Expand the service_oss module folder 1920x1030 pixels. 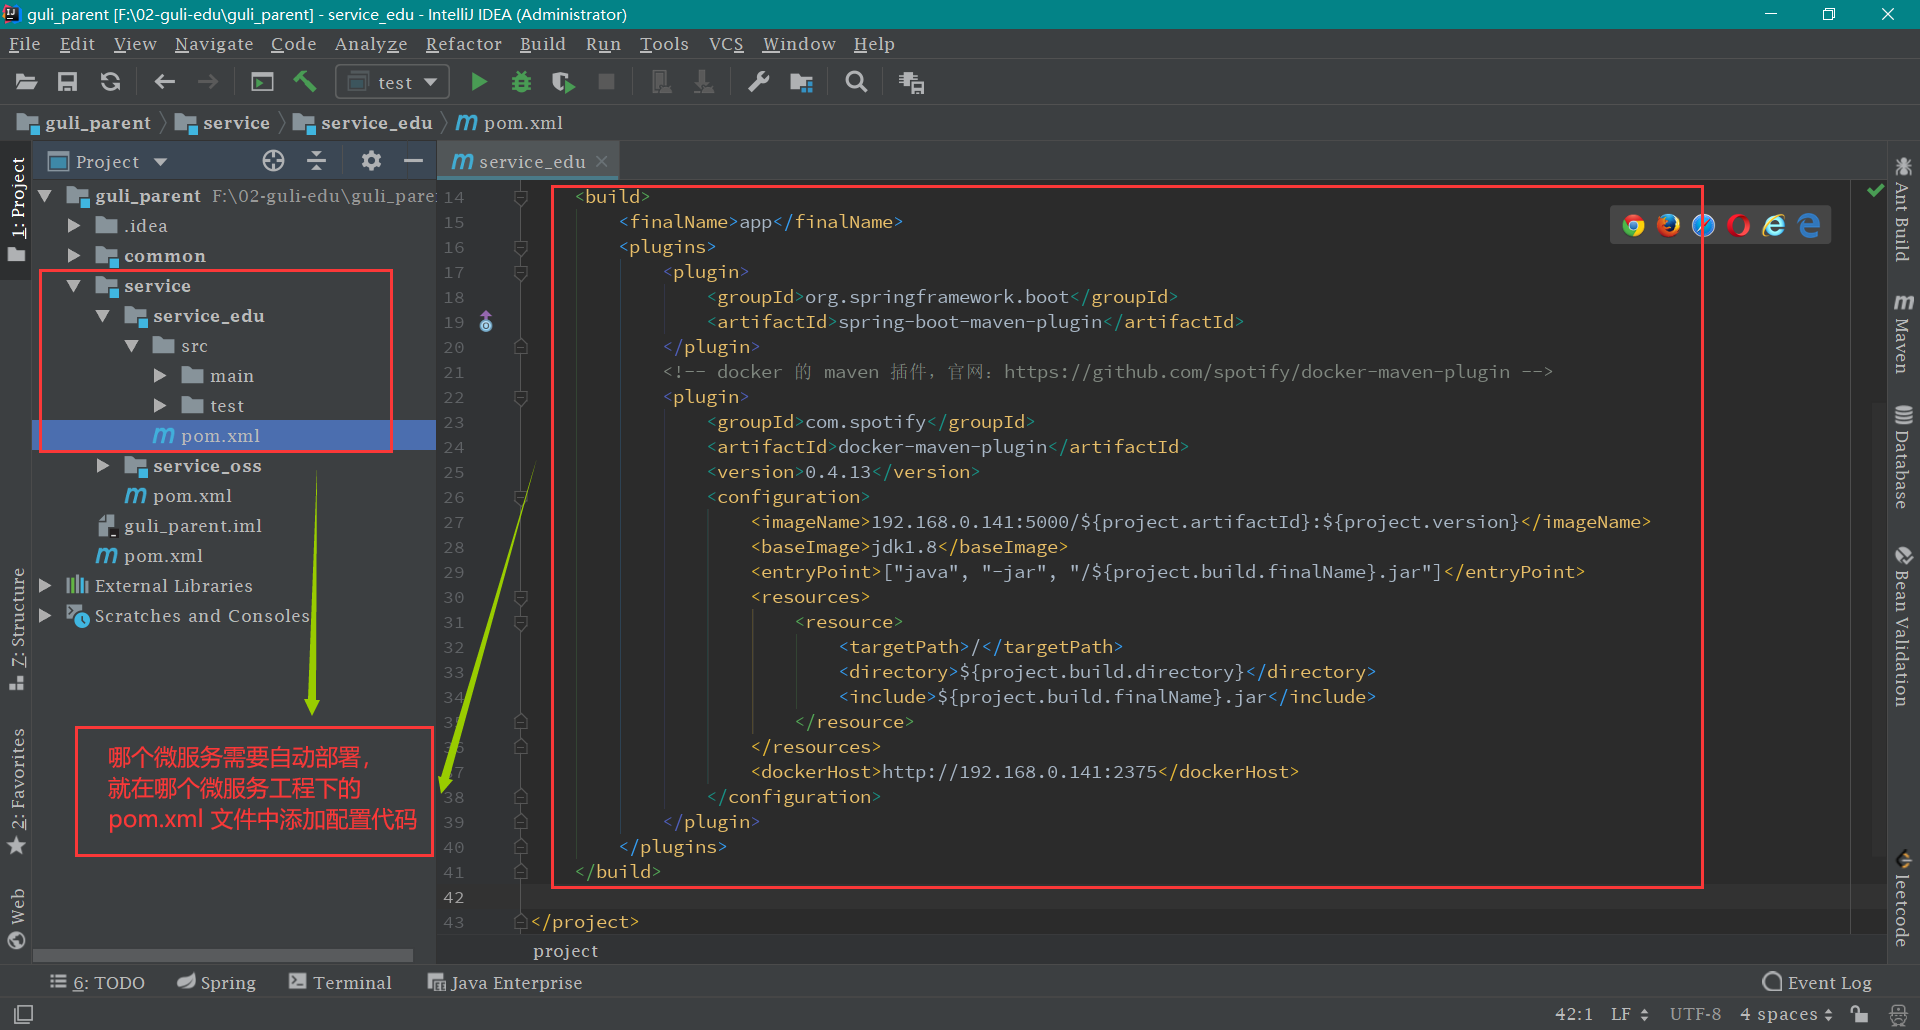point(103,466)
